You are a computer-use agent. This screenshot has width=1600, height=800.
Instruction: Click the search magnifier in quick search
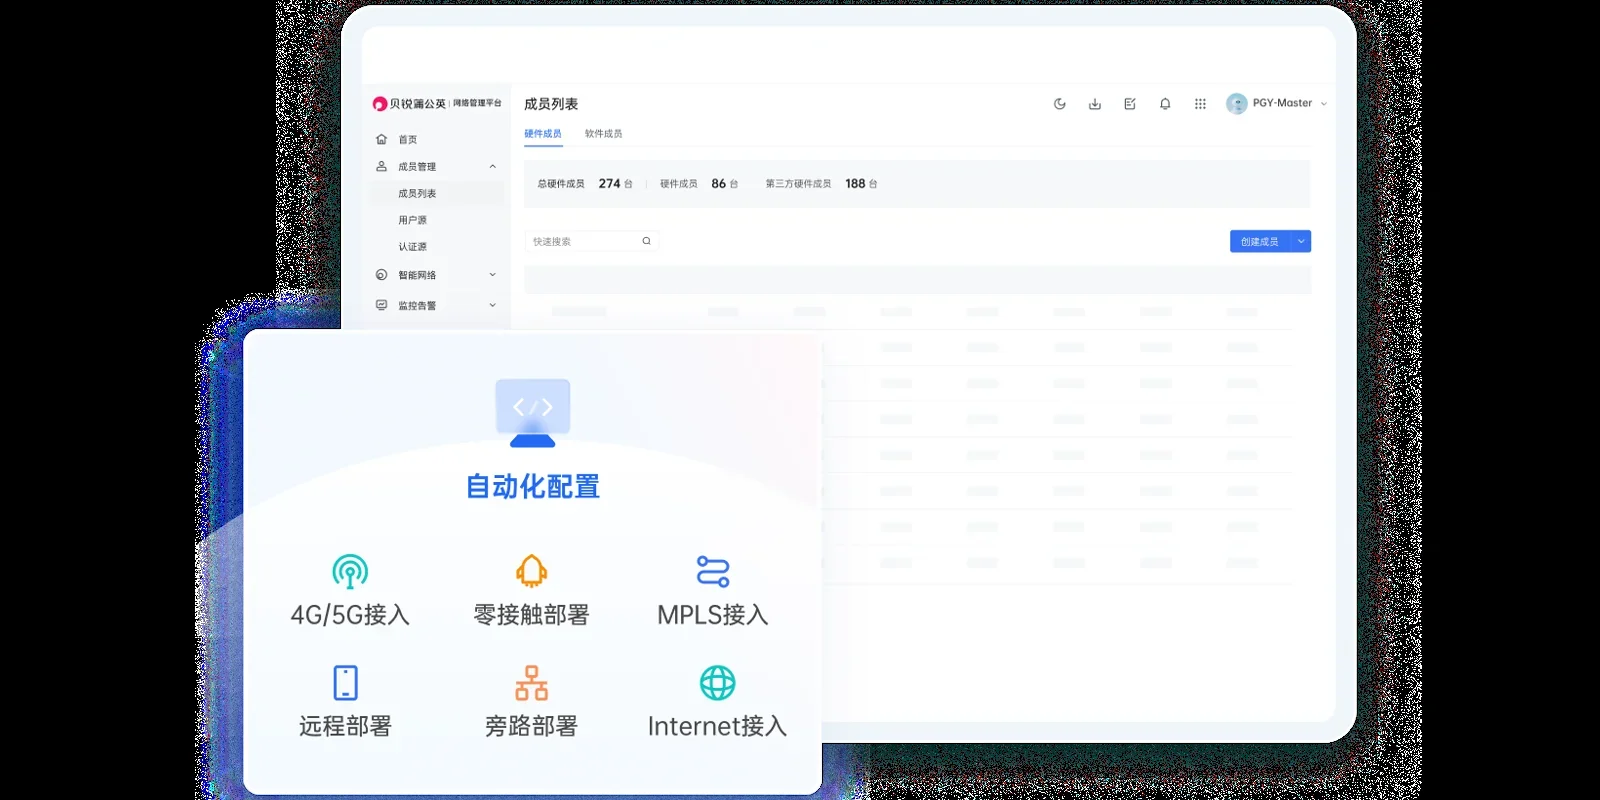tap(646, 241)
